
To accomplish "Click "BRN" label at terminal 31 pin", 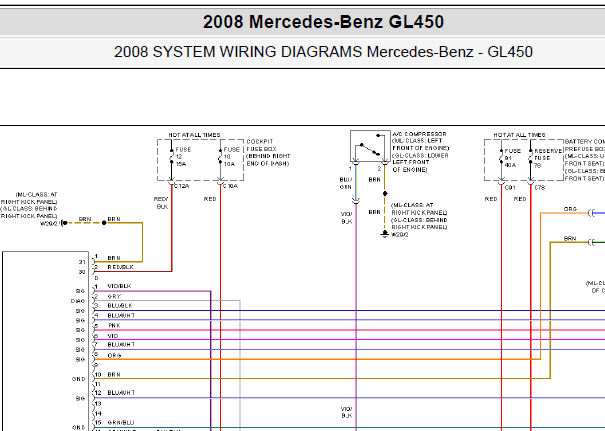I will pyautogui.click(x=114, y=258).
